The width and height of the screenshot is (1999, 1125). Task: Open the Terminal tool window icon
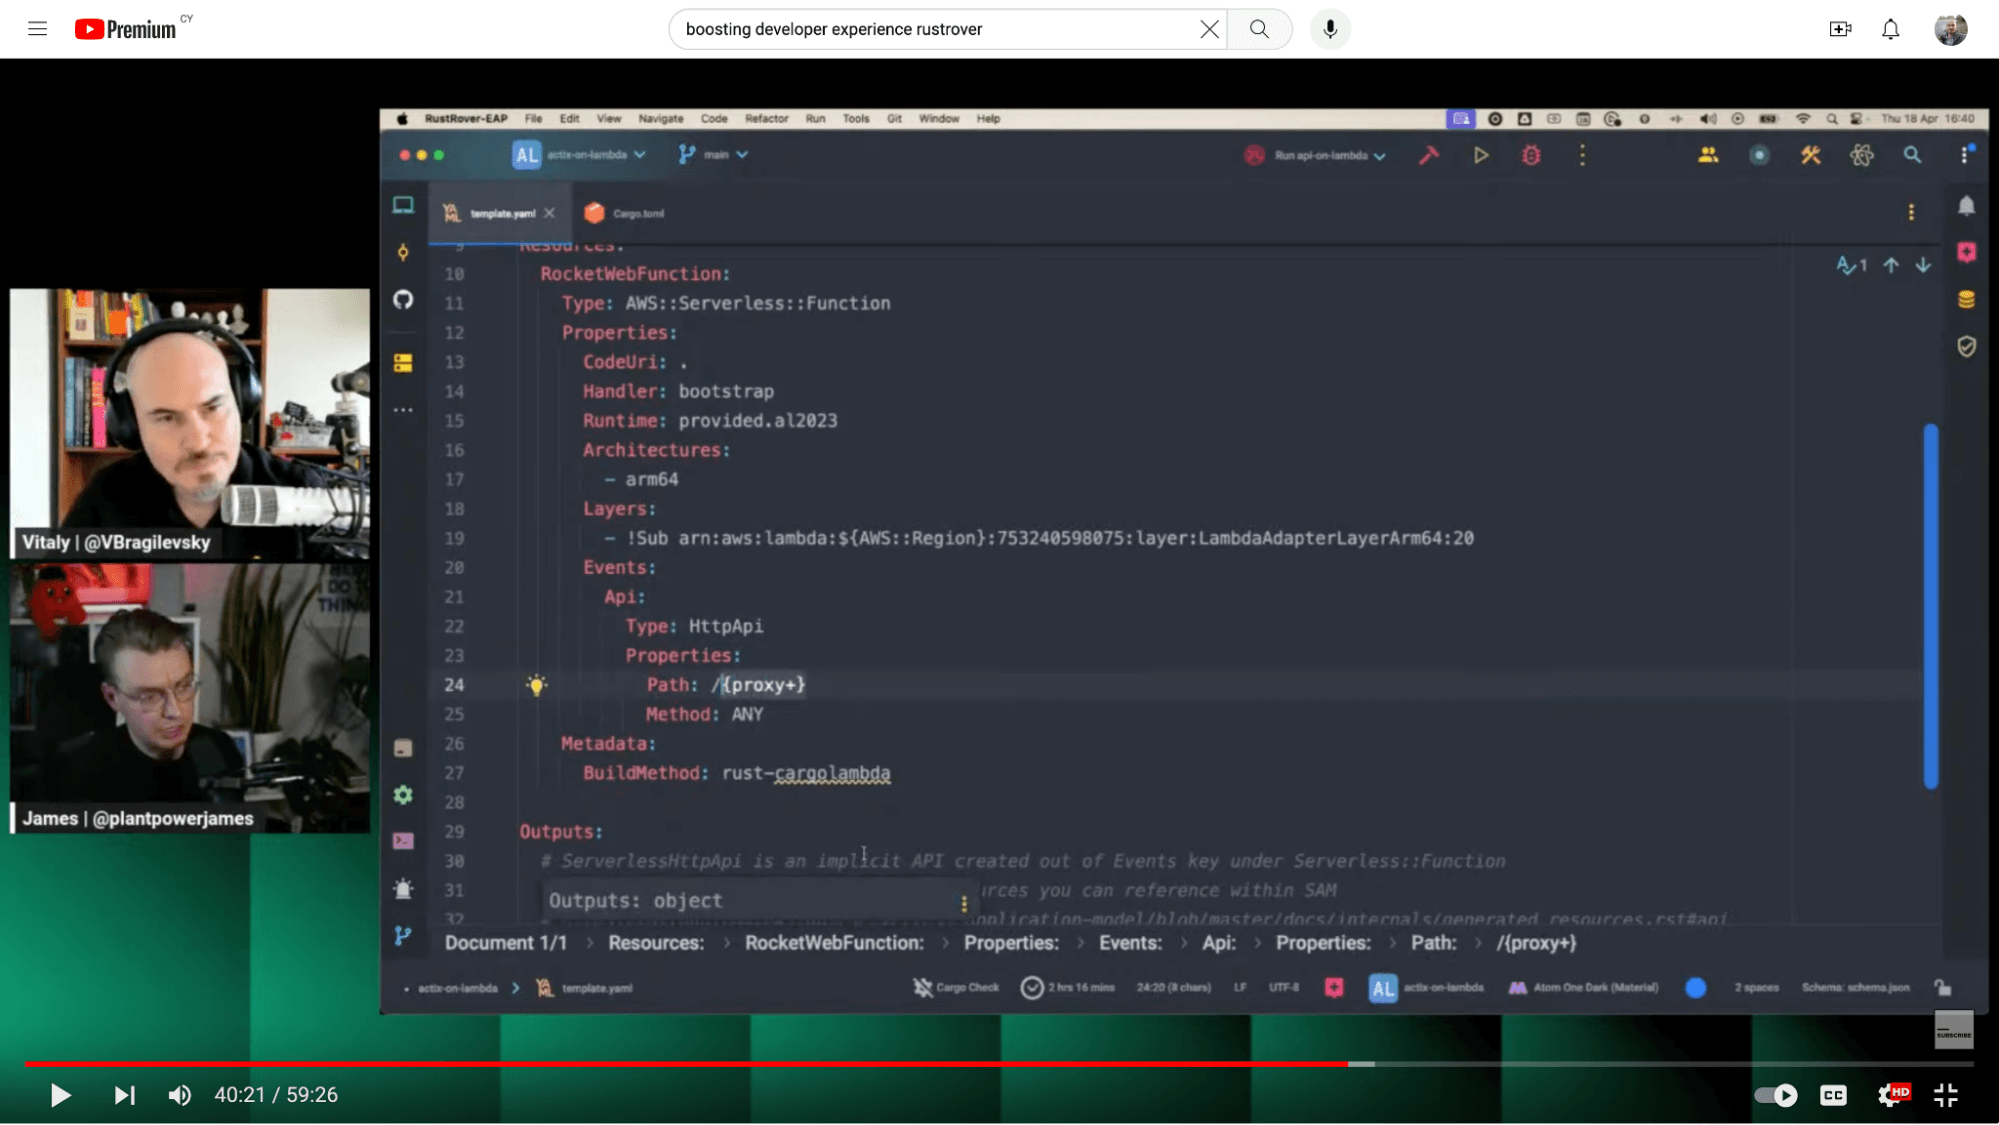pyautogui.click(x=403, y=841)
